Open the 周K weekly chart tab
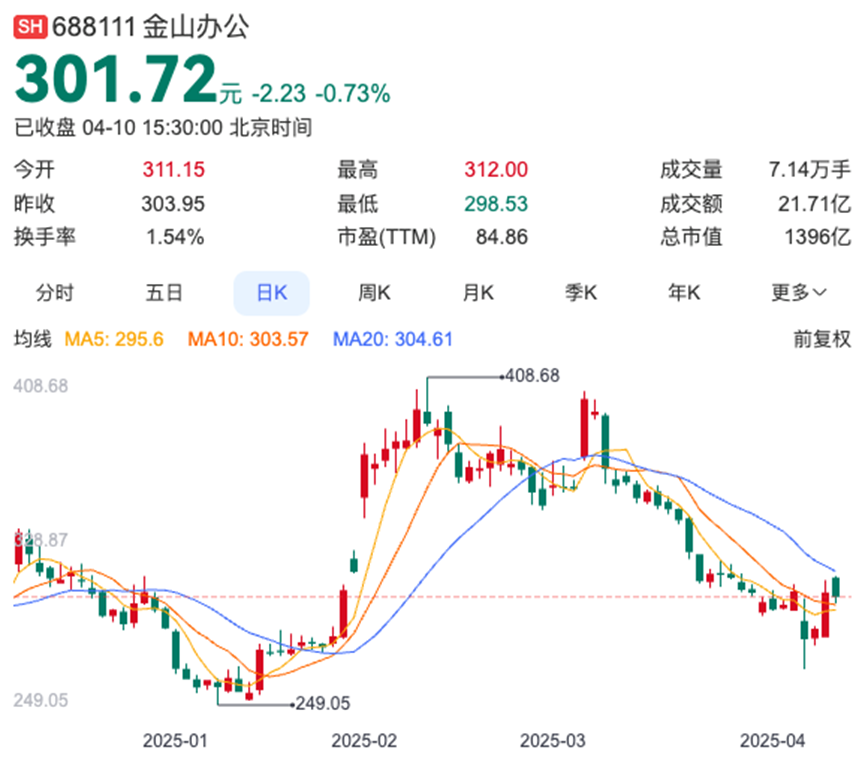 (374, 292)
